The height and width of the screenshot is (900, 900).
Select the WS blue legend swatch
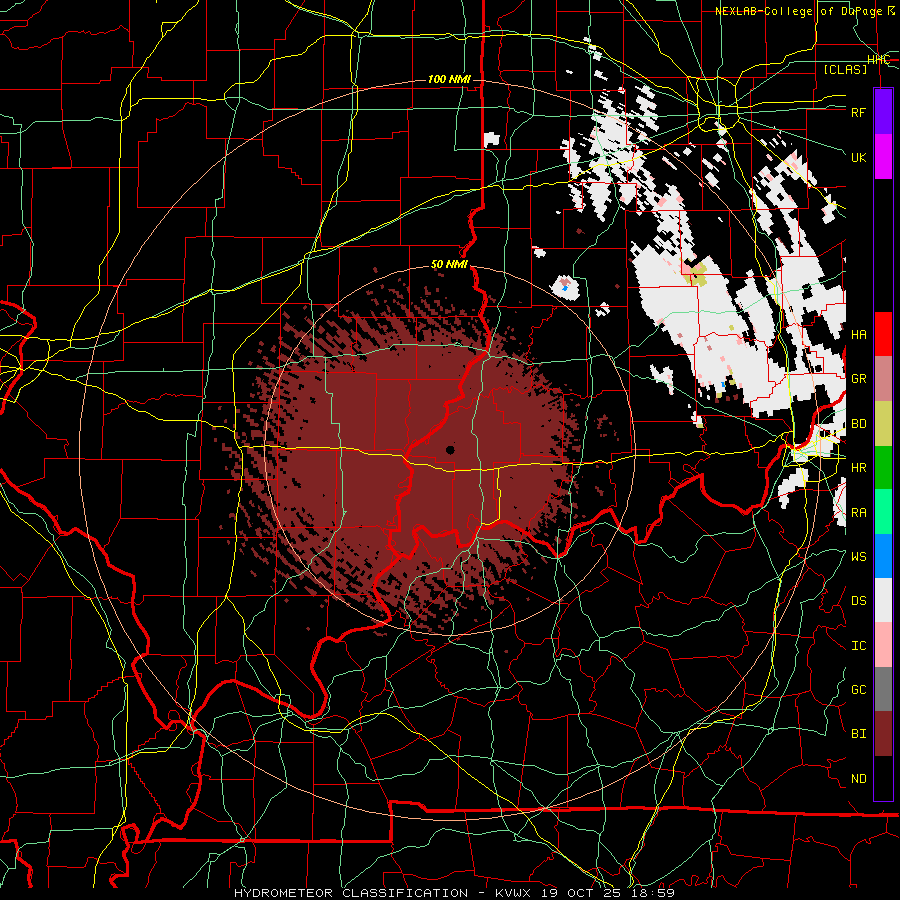coord(883,556)
